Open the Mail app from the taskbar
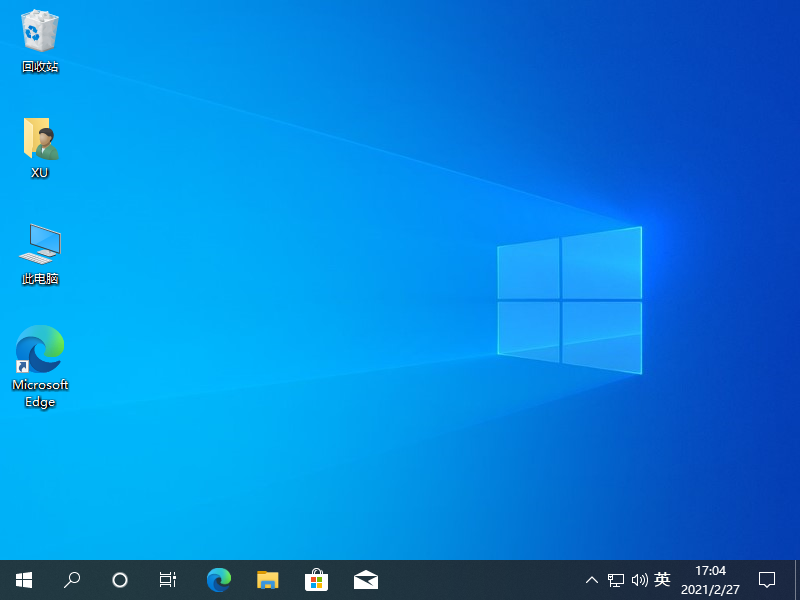This screenshot has height=600, width=800. [x=366, y=579]
